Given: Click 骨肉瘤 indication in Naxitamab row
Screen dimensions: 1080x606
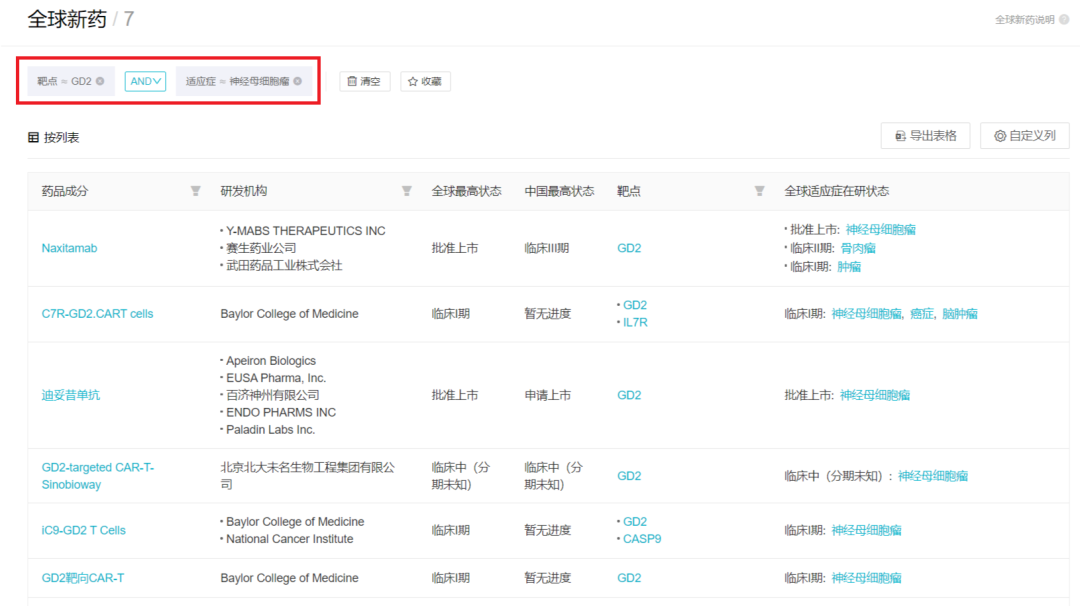Looking at the screenshot, I should tap(858, 248).
